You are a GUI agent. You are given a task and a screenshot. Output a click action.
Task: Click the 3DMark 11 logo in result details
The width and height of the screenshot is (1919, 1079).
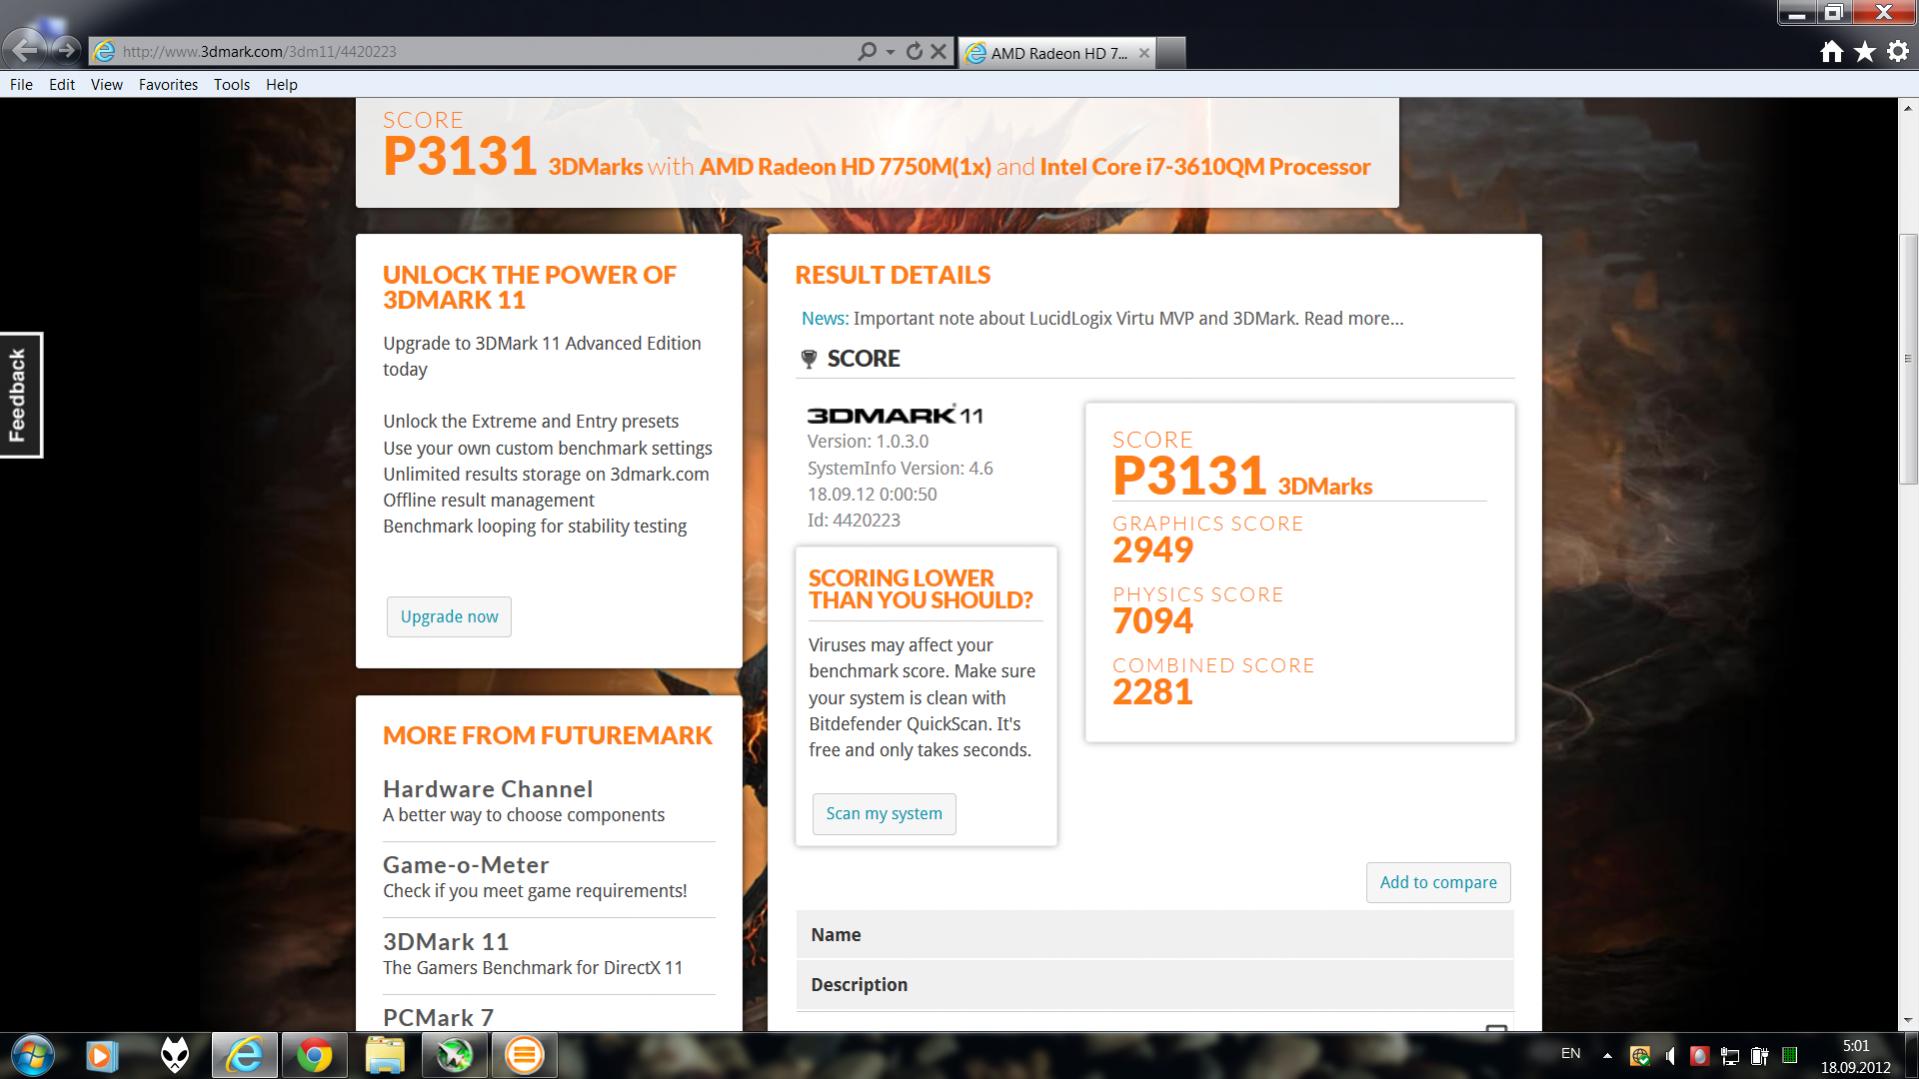[x=895, y=414]
